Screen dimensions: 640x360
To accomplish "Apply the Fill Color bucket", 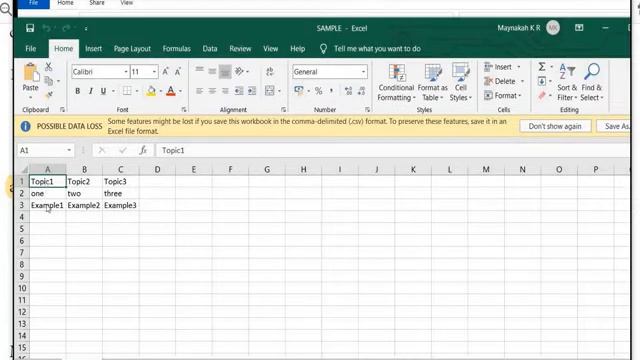I will (151, 91).
